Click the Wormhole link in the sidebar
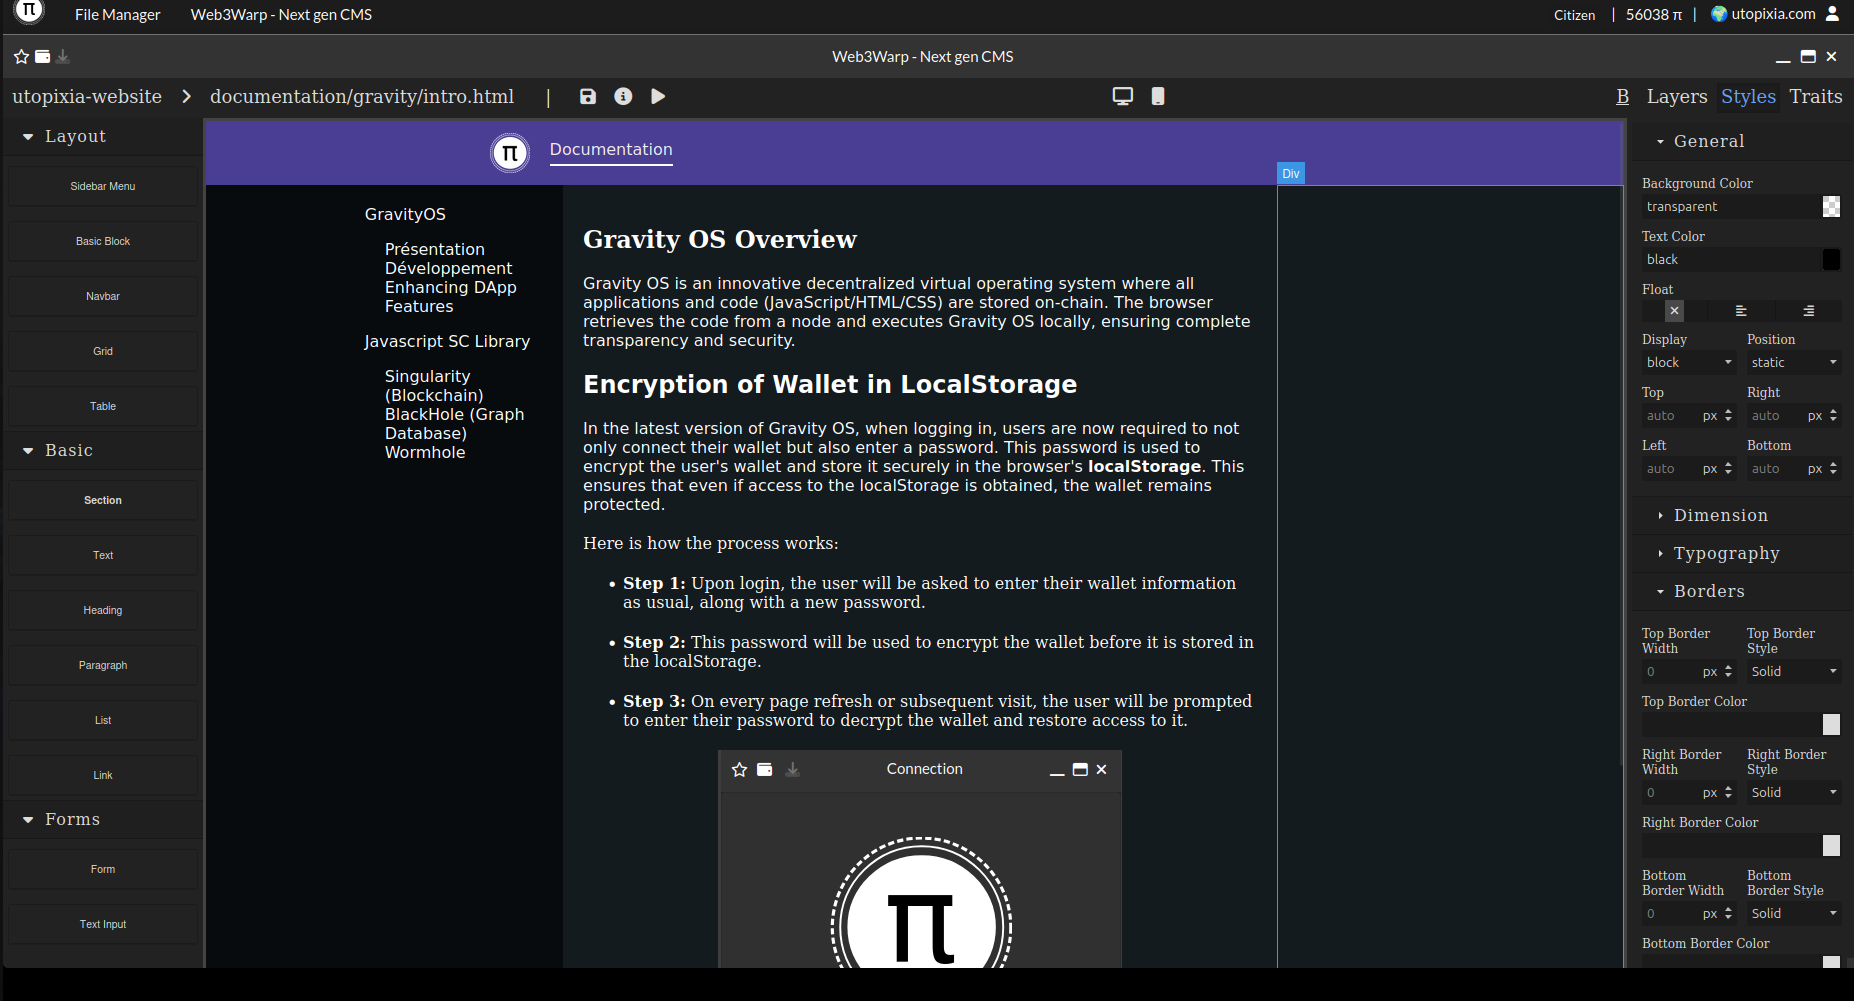1854x1001 pixels. pyautogui.click(x=425, y=453)
